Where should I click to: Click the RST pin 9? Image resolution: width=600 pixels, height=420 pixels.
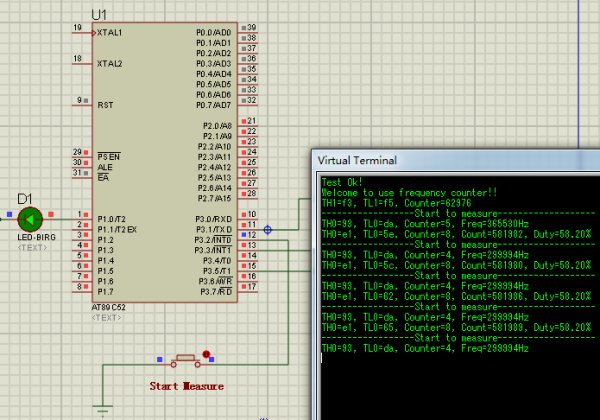pyautogui.click(x=82, y=104)
